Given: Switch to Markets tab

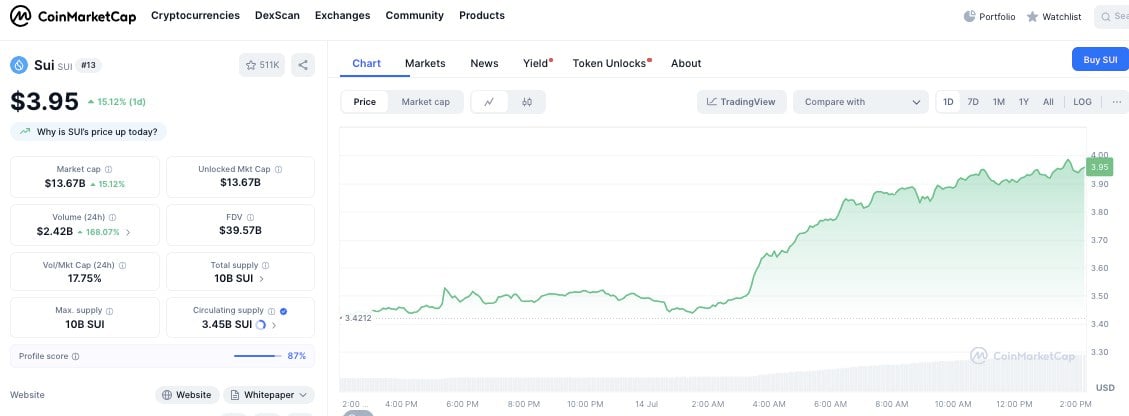Looking at the screenshot, I should [426, 63].
